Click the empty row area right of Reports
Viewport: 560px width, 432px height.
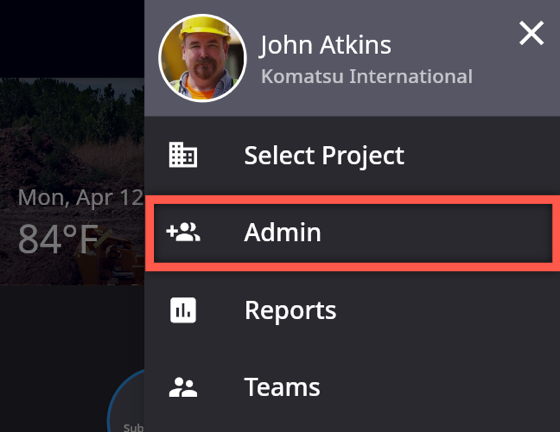tap(446, 310)
